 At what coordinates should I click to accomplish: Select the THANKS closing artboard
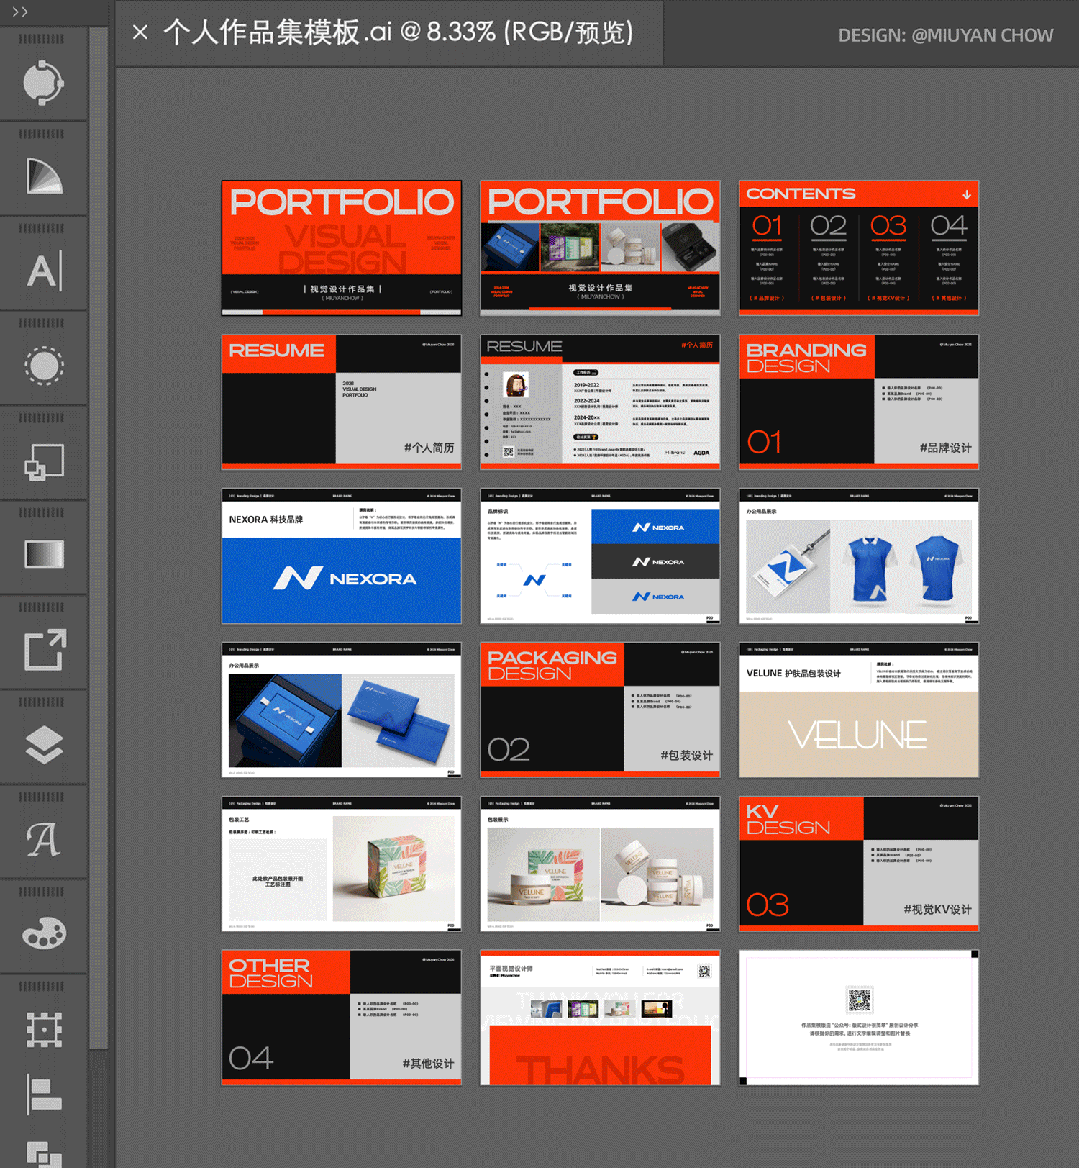[599, 1018]
